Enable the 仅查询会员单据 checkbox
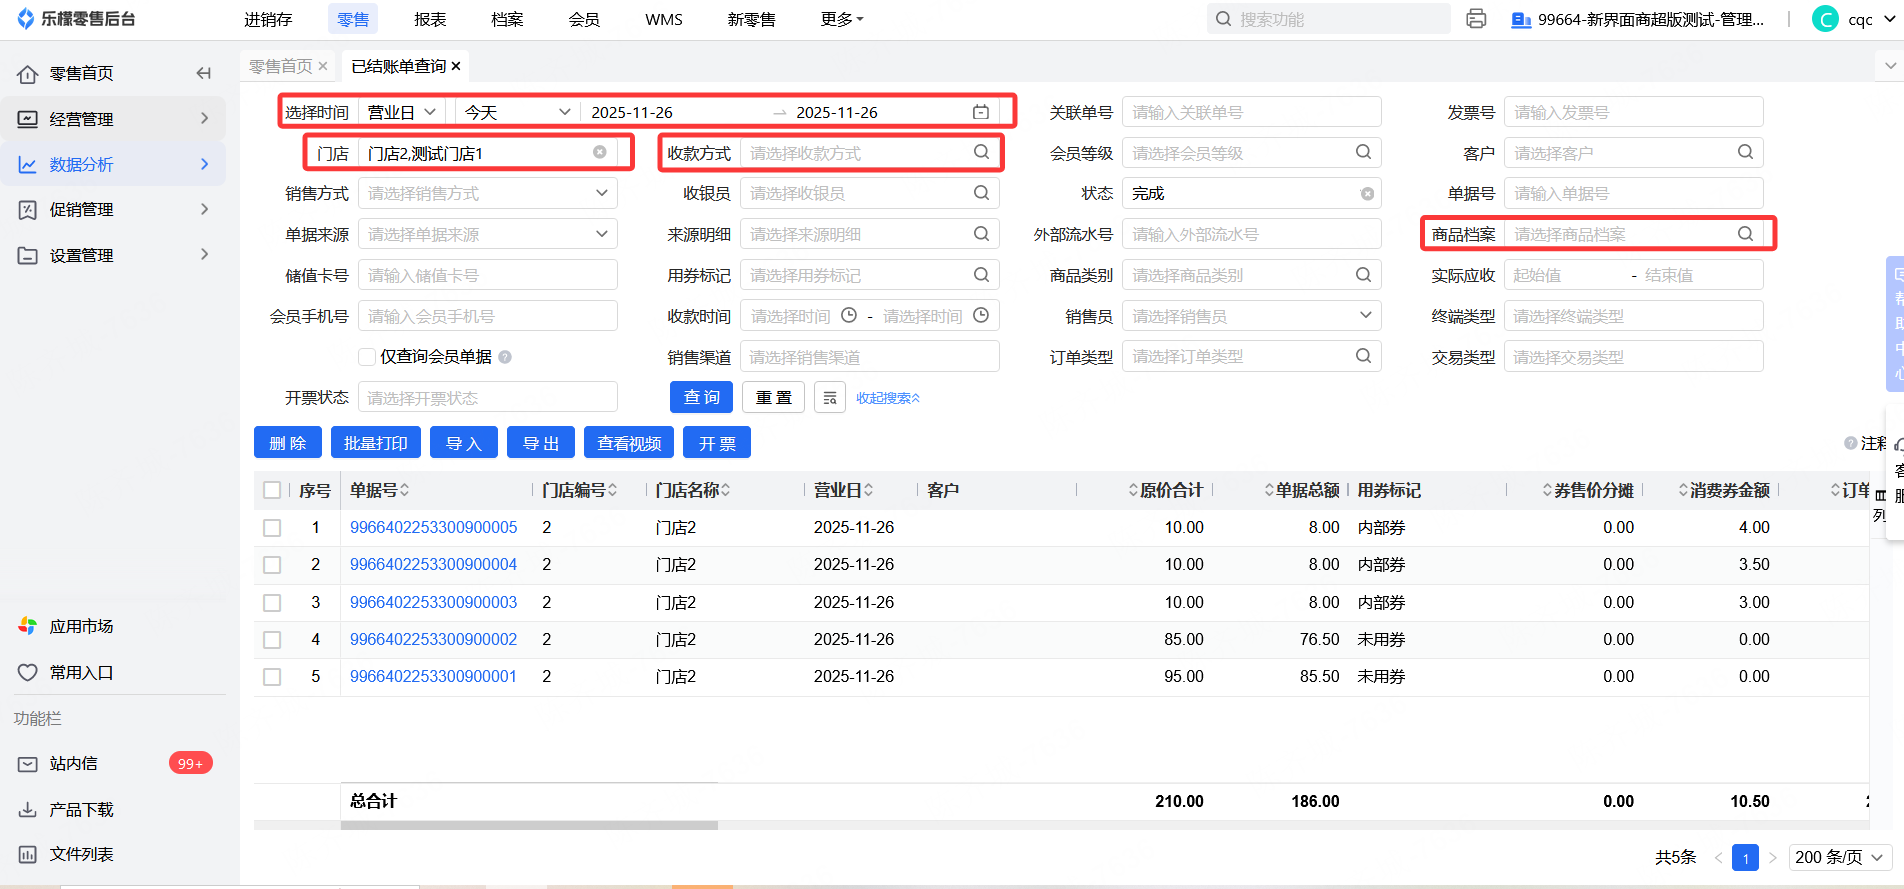Viewport: 1904px width, 889px height. 367,357
